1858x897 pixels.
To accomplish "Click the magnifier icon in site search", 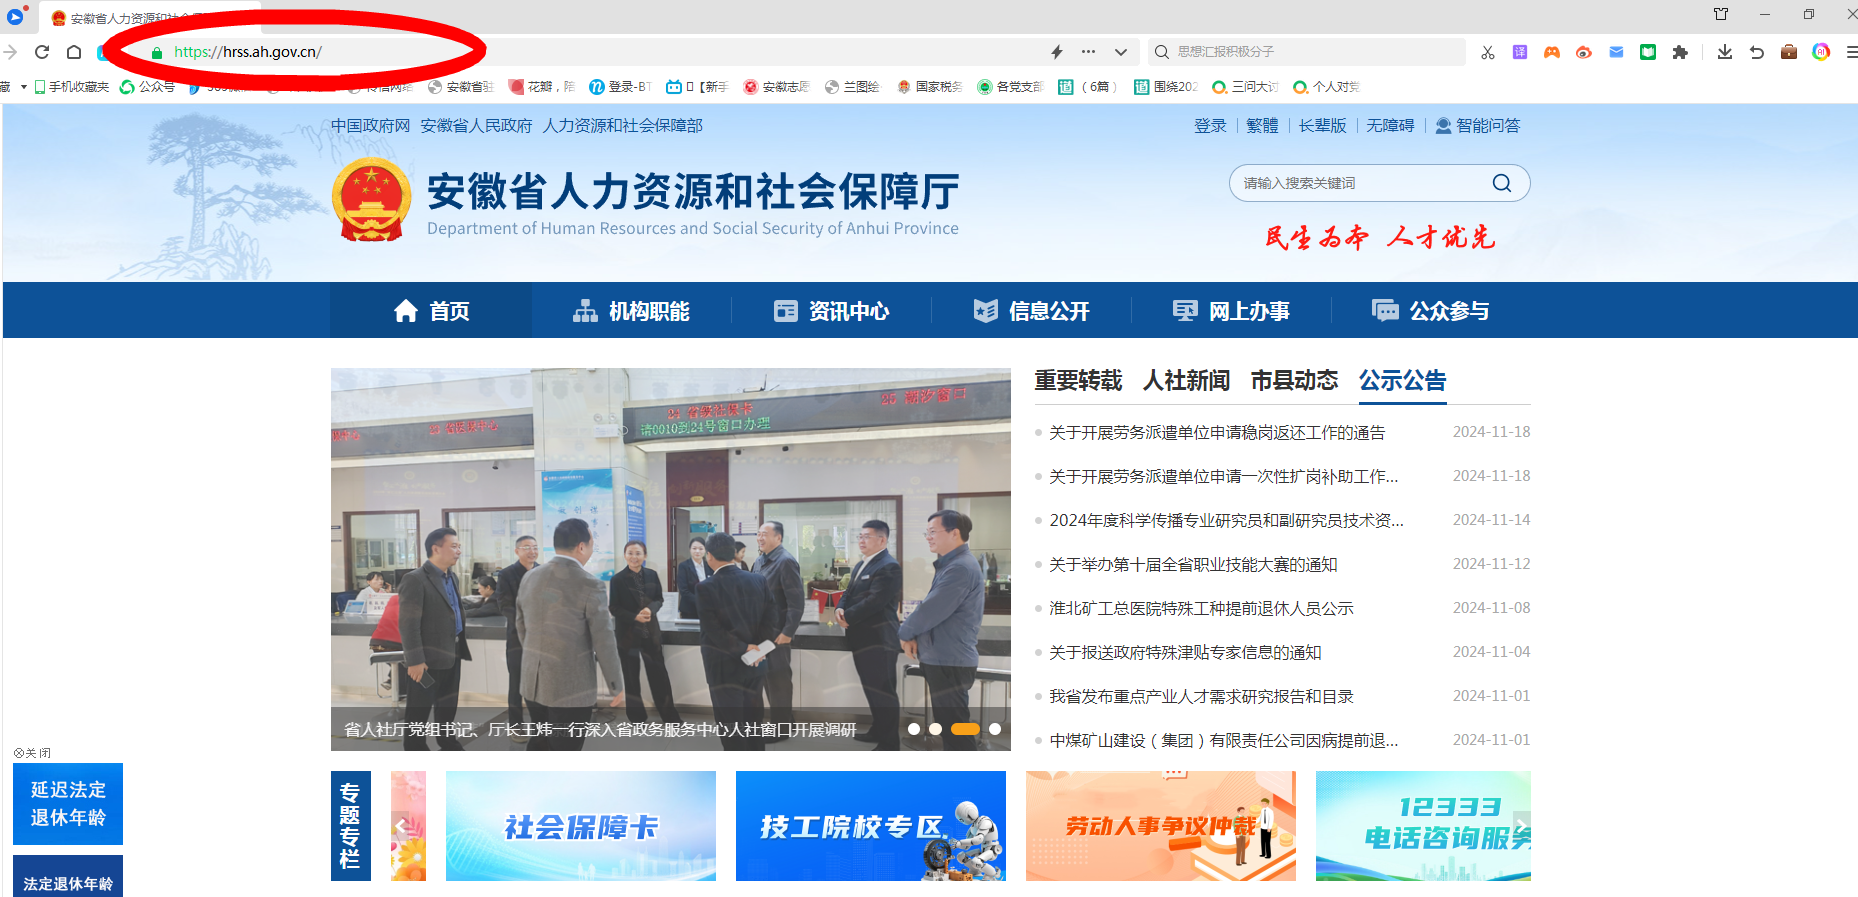I will click(x=1501, y=183).
